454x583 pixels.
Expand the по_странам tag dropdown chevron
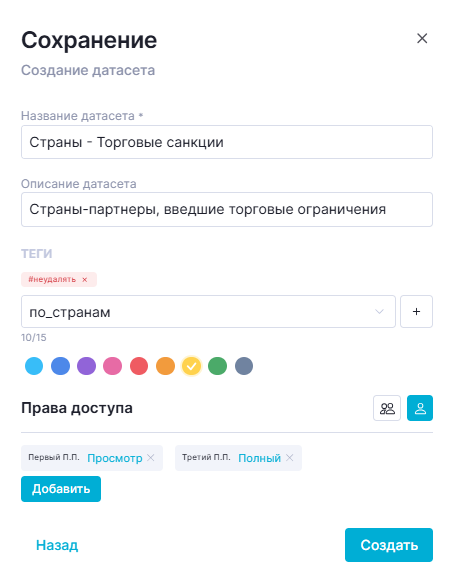[379, 312]
